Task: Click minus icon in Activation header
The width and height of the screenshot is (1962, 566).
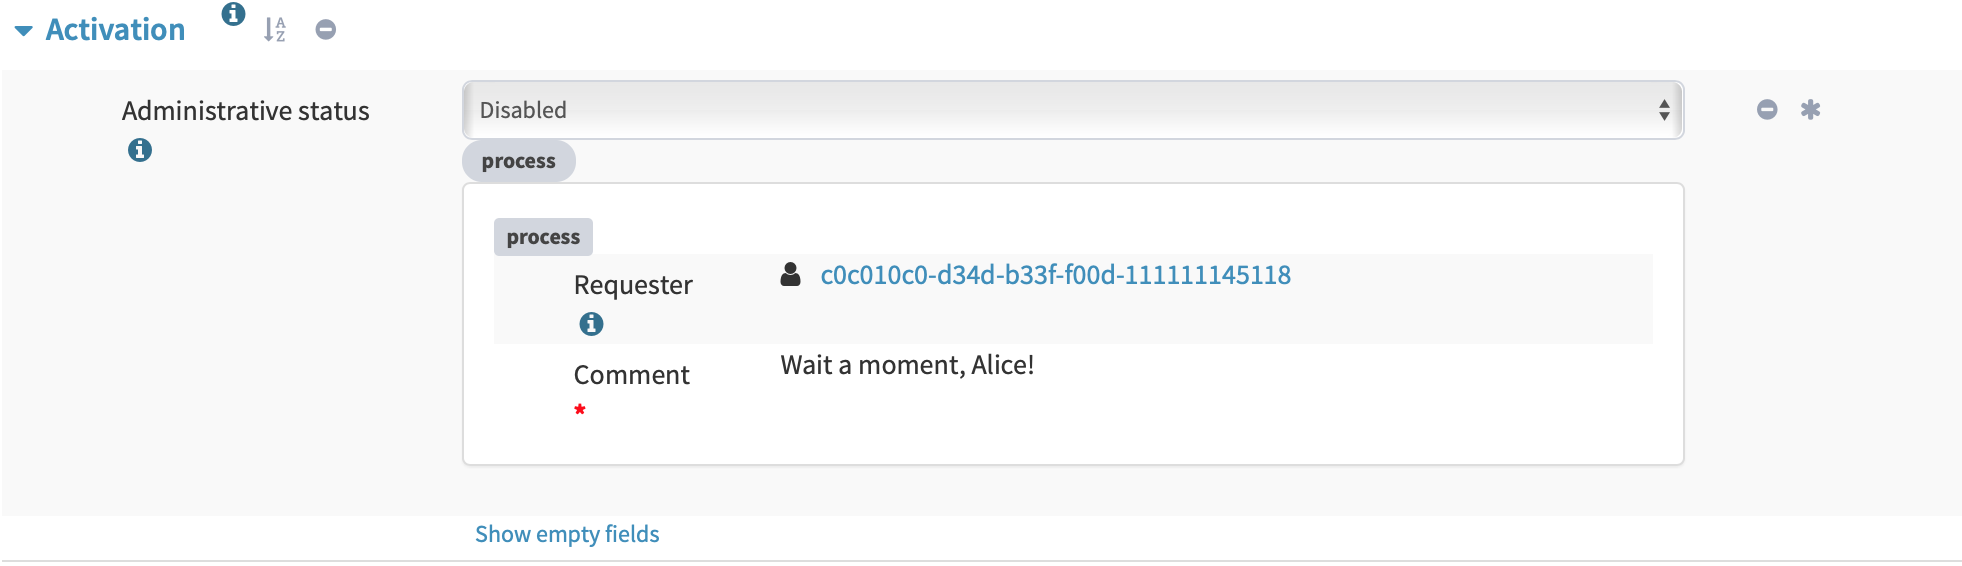Action: [325, 30]
